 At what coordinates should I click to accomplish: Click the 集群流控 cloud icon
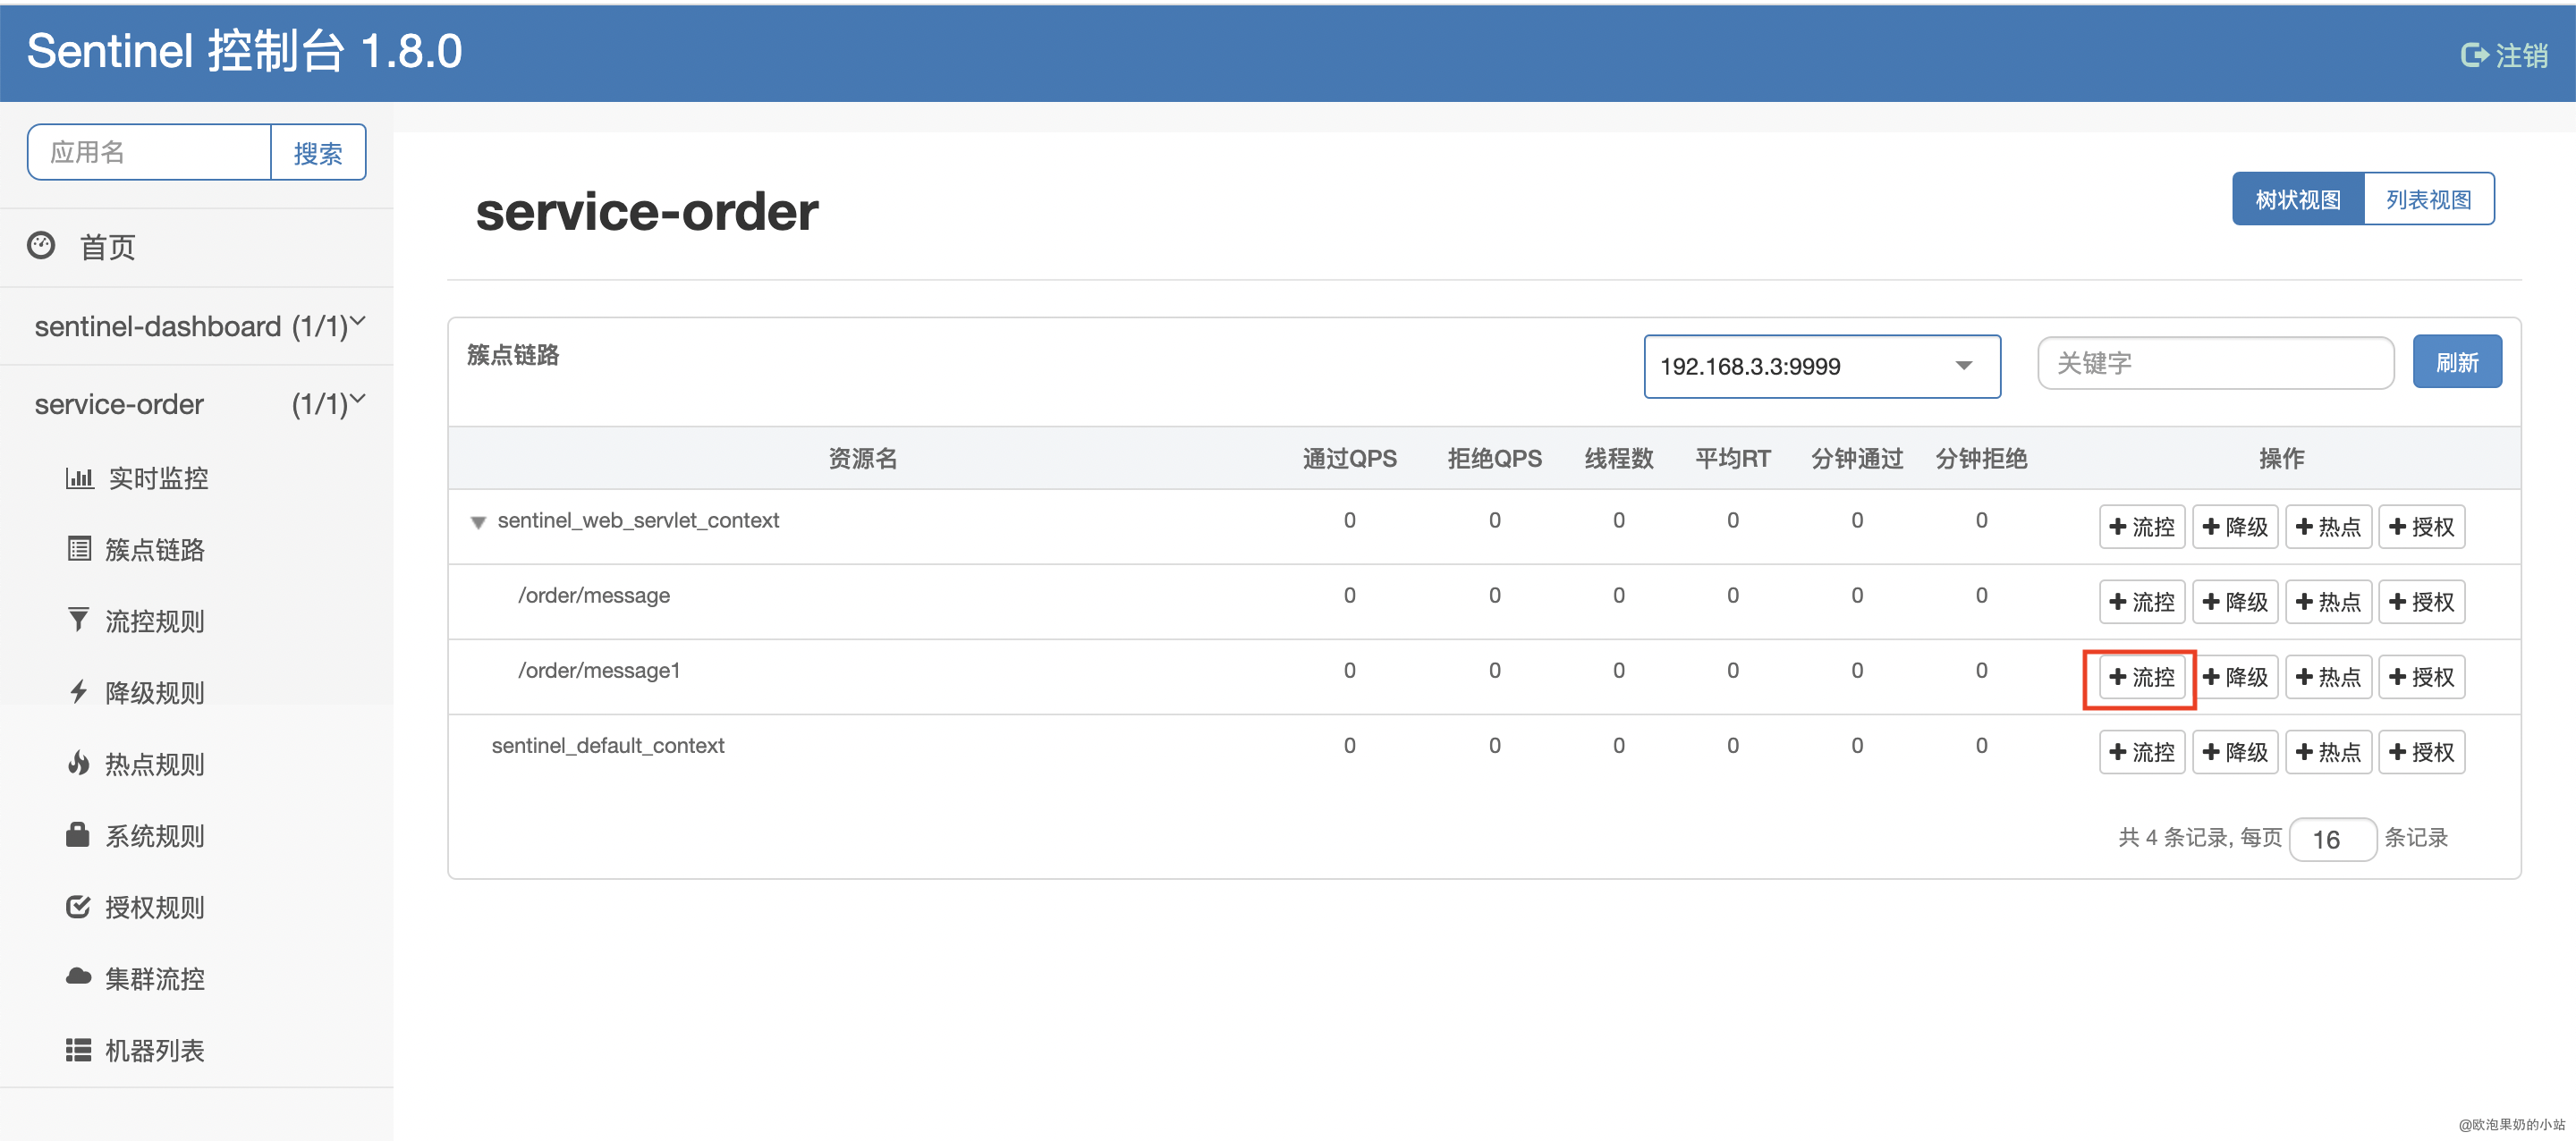(79, 977)
